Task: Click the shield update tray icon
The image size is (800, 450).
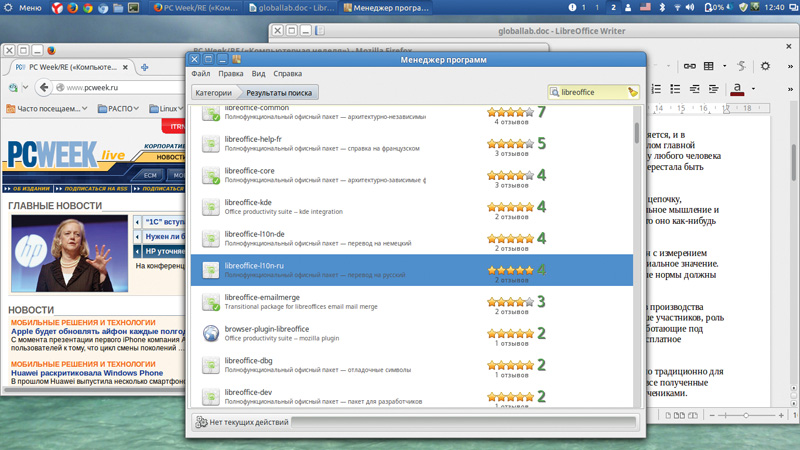Action: (x=743, y=8)
